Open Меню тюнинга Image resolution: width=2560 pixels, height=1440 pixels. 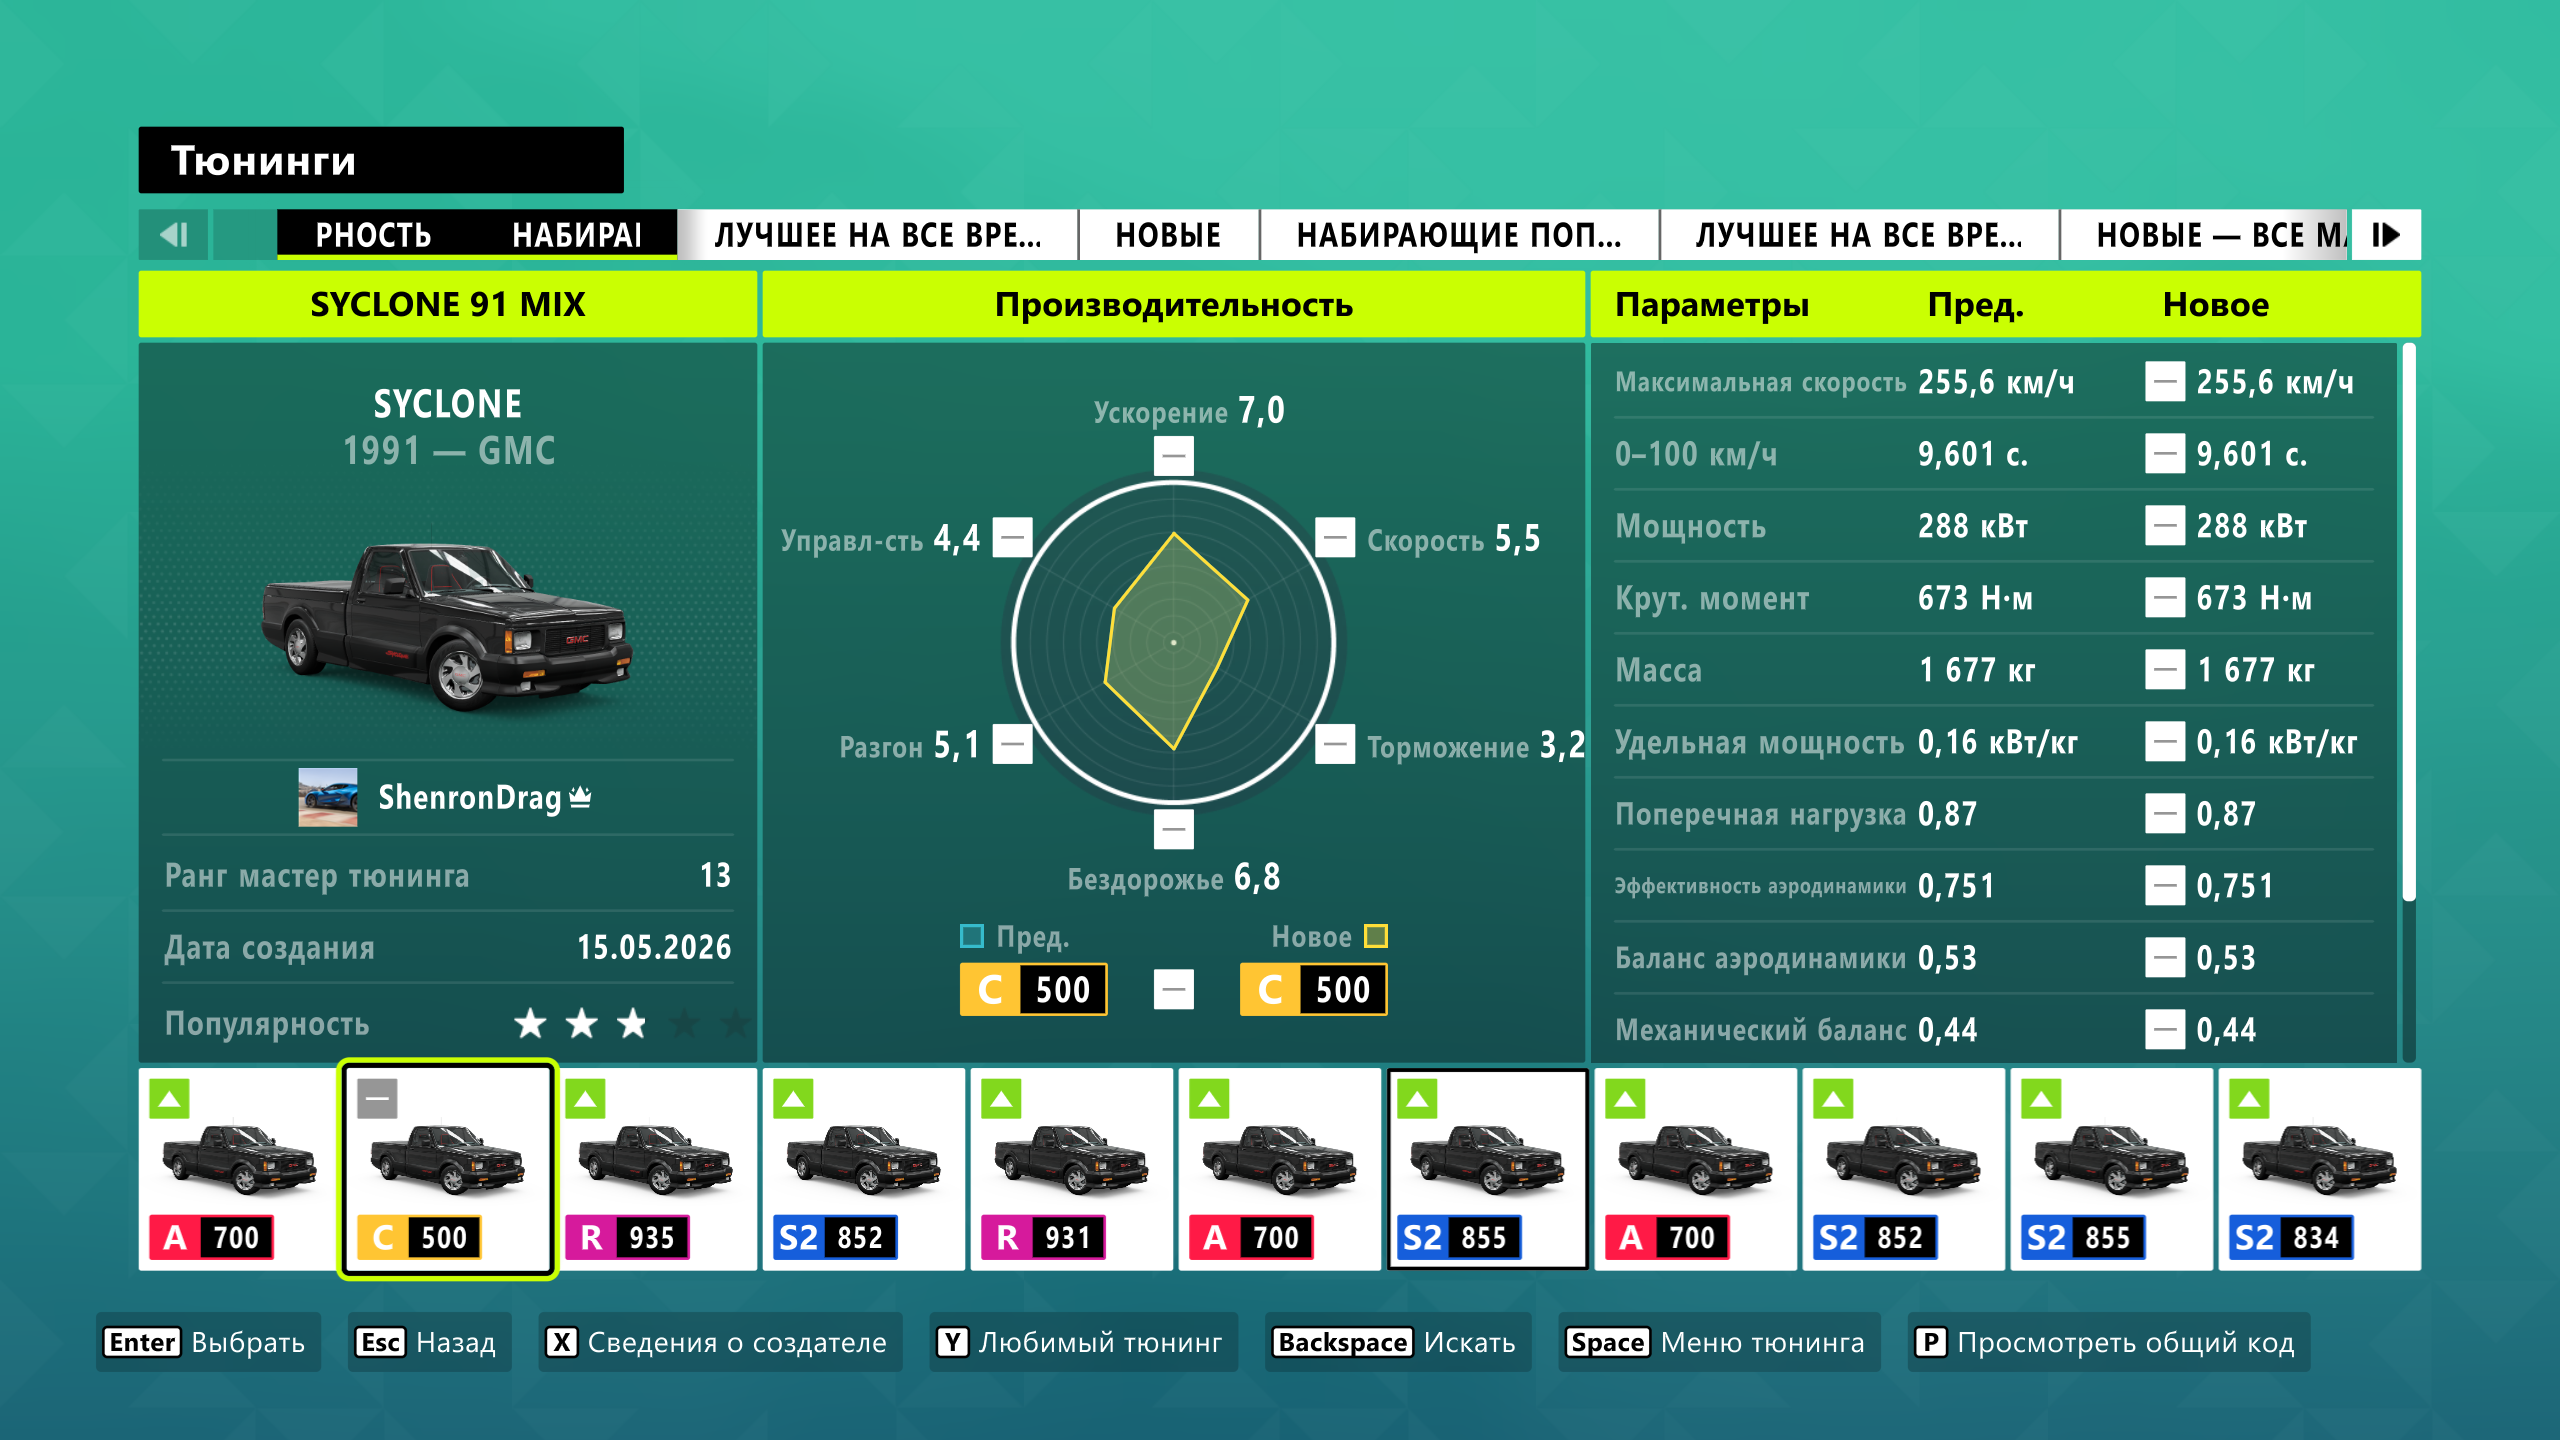pos(1719,1342)
